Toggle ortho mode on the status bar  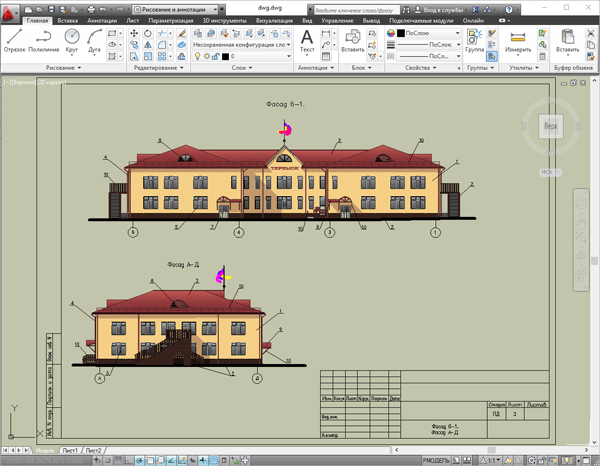tap(128, 461)
